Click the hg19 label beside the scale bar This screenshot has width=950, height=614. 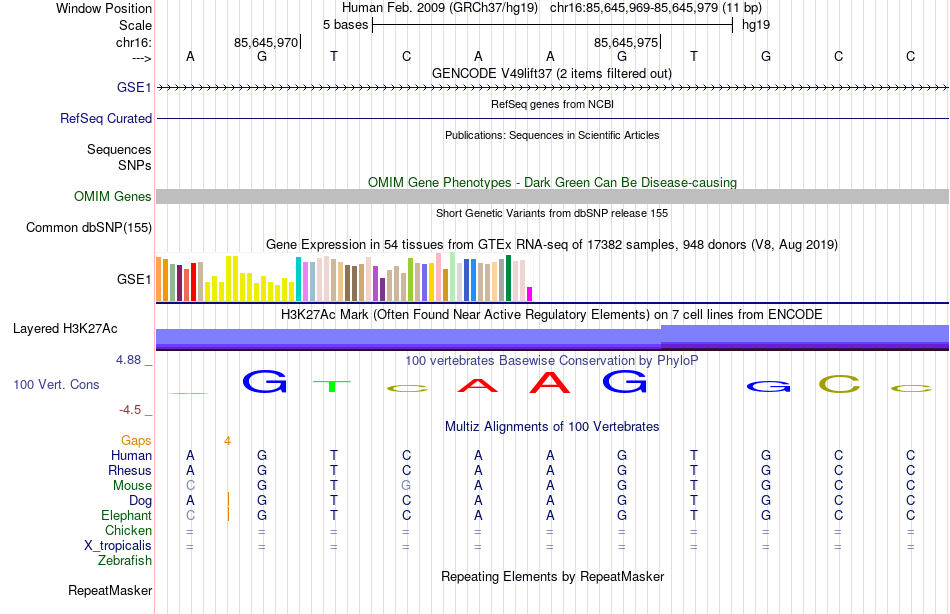756,25
